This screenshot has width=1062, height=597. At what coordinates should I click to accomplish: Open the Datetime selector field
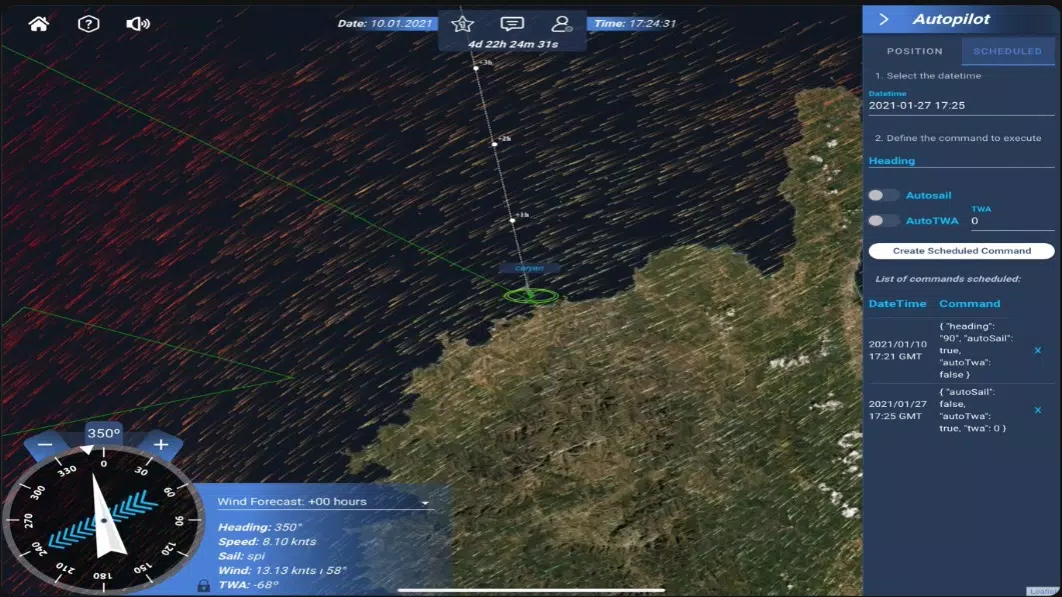[958, 105]
